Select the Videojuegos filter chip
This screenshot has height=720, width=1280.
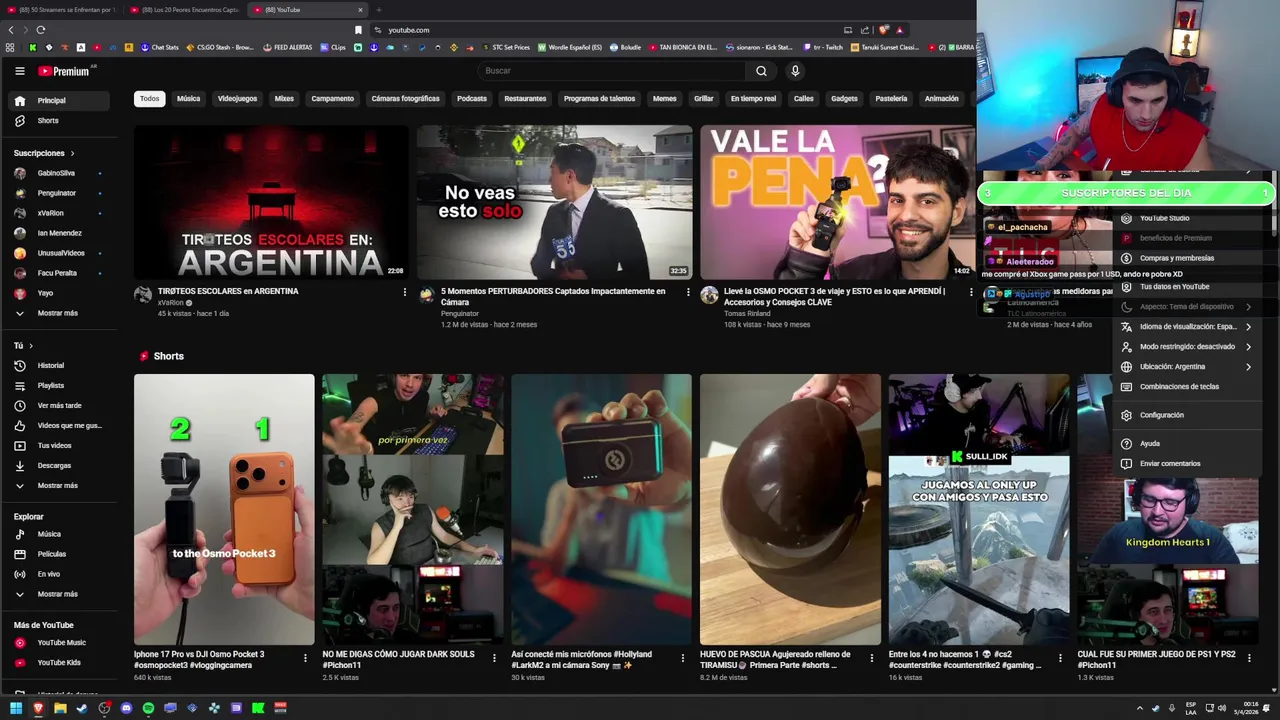[x=237, y=99]
